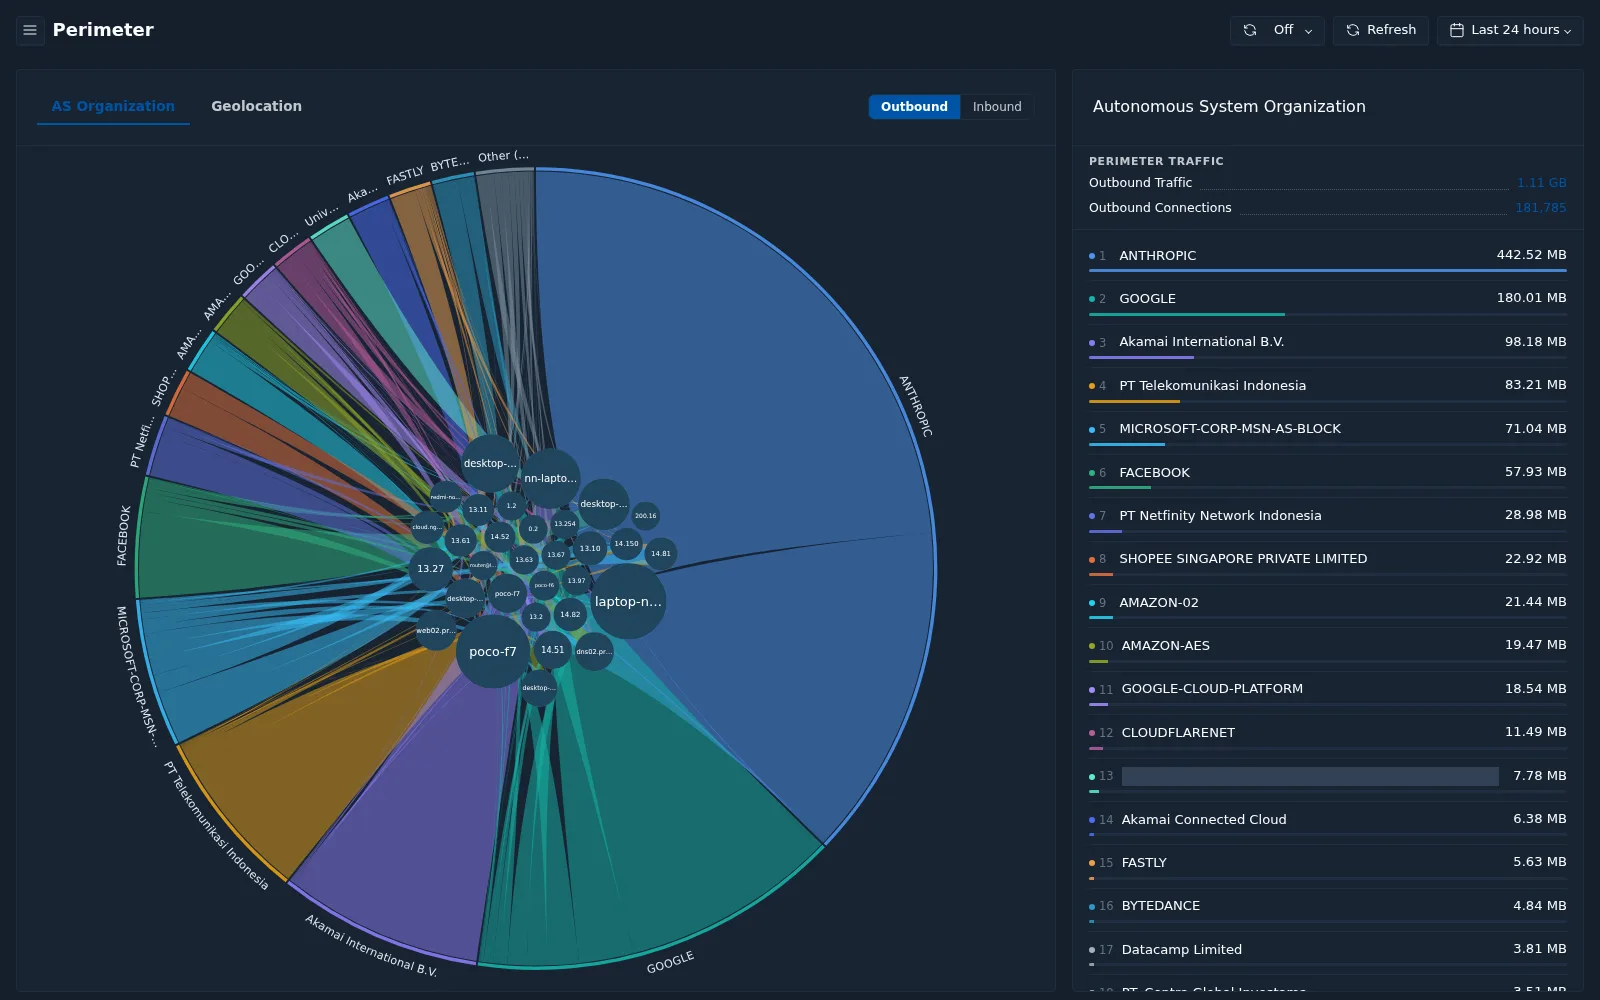Expand the Last 24 hours dropdown
Viewport: 1600px width, 1000px height.
[x=1510, y=30]
